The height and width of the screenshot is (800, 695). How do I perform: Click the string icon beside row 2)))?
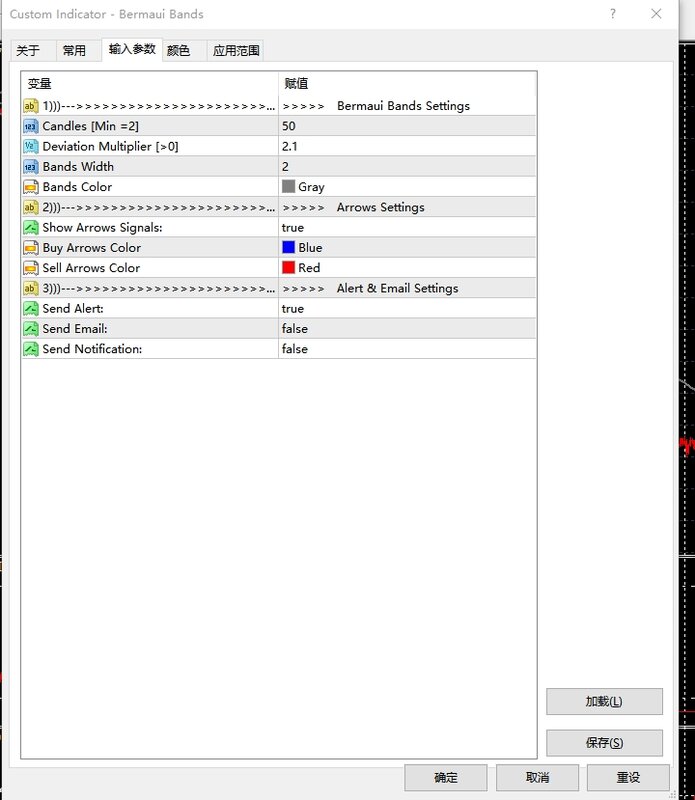[31, 207]
